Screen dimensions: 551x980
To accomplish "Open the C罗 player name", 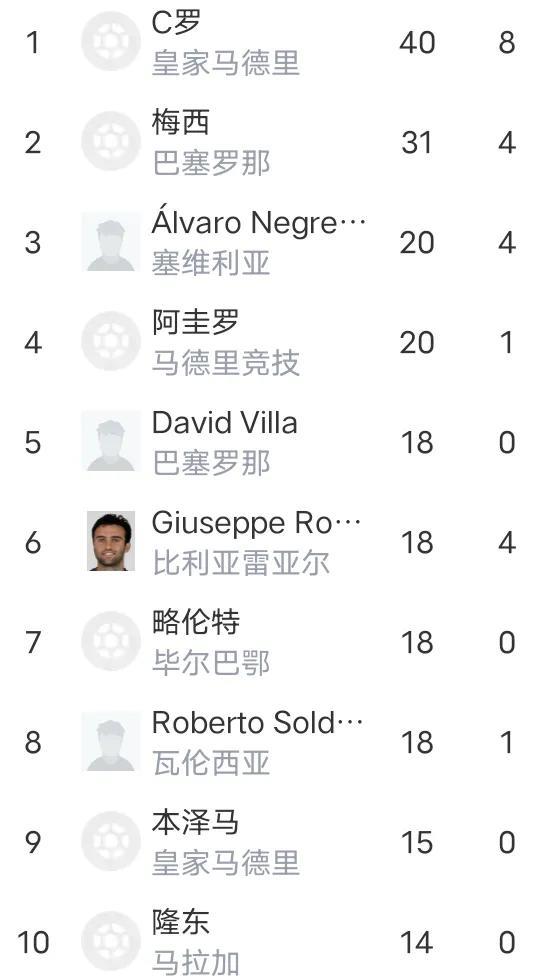I will pyautogui.click(x=176, y=22).
